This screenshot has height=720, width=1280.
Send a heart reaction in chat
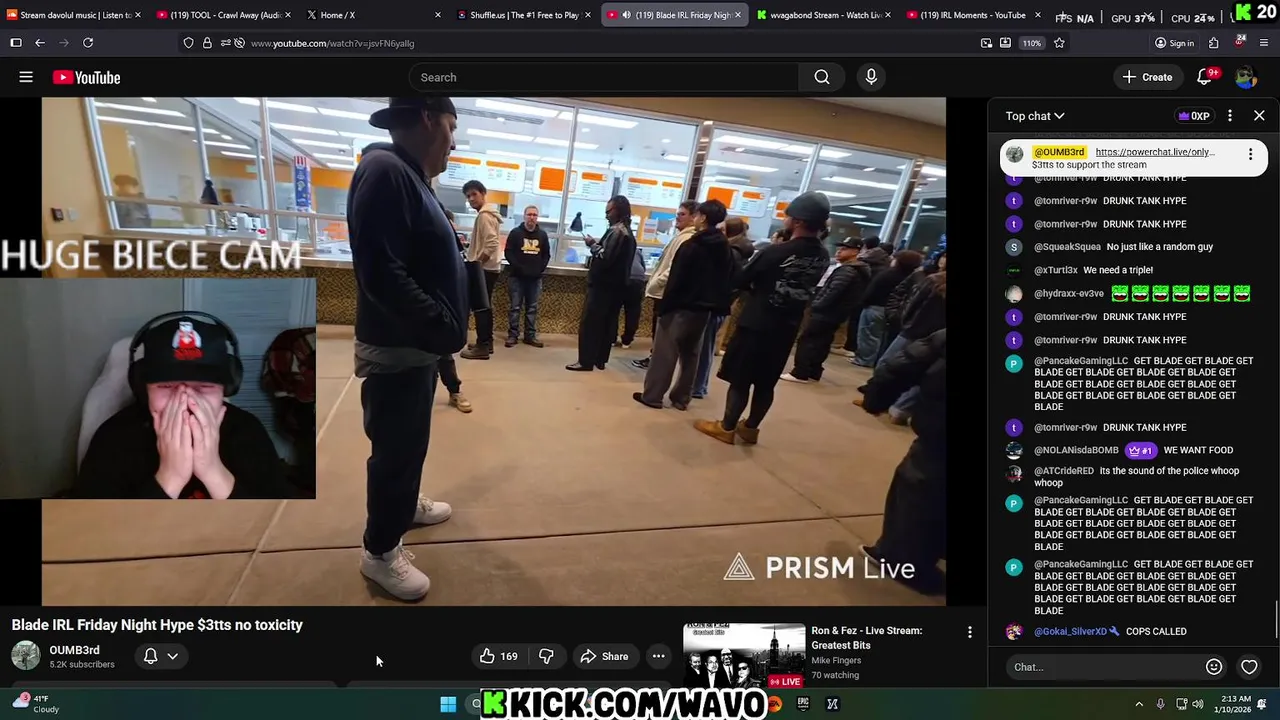click(x=1249, y=667)
